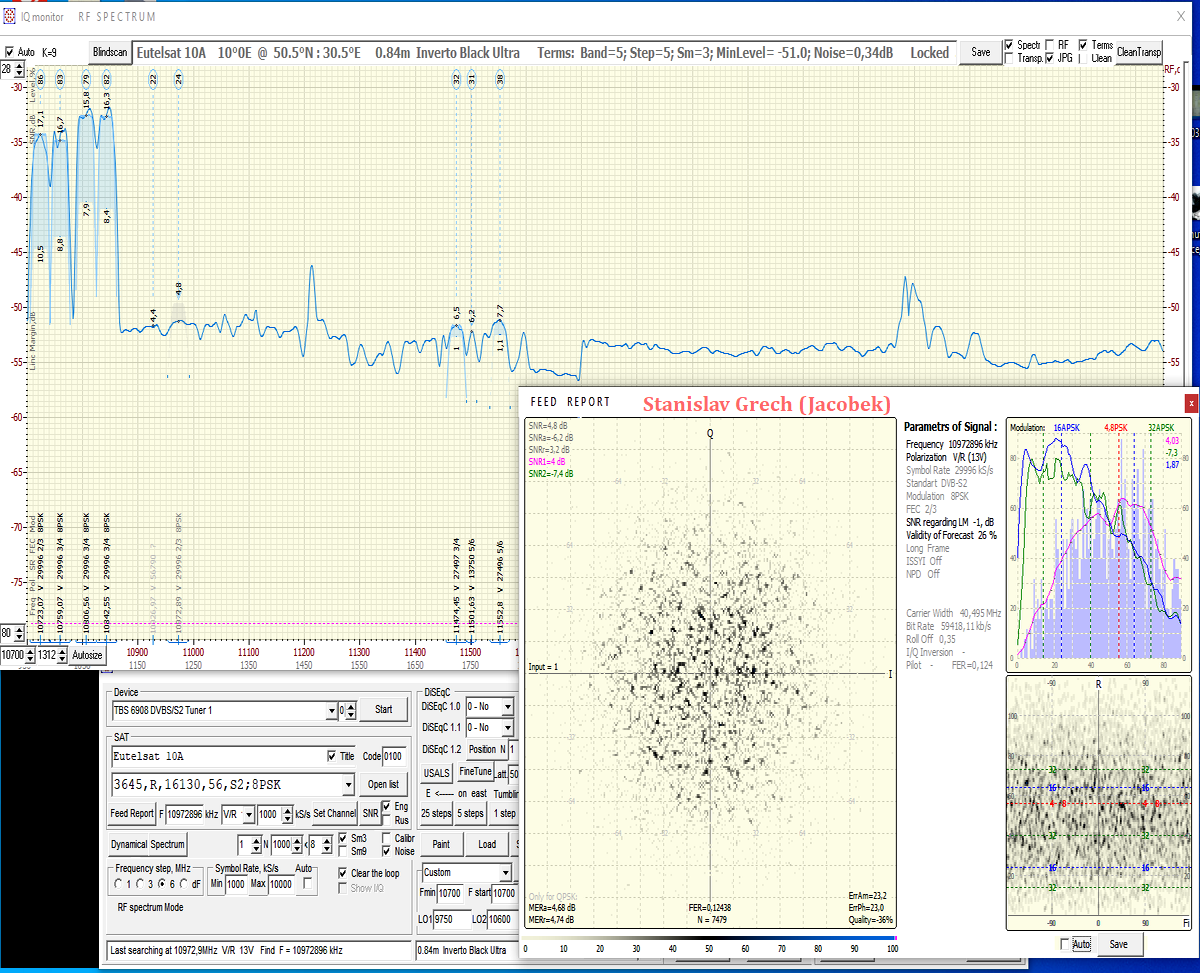
Task: Click the Blindscan button
Action: pyautogui.click(x=110, y=53)
